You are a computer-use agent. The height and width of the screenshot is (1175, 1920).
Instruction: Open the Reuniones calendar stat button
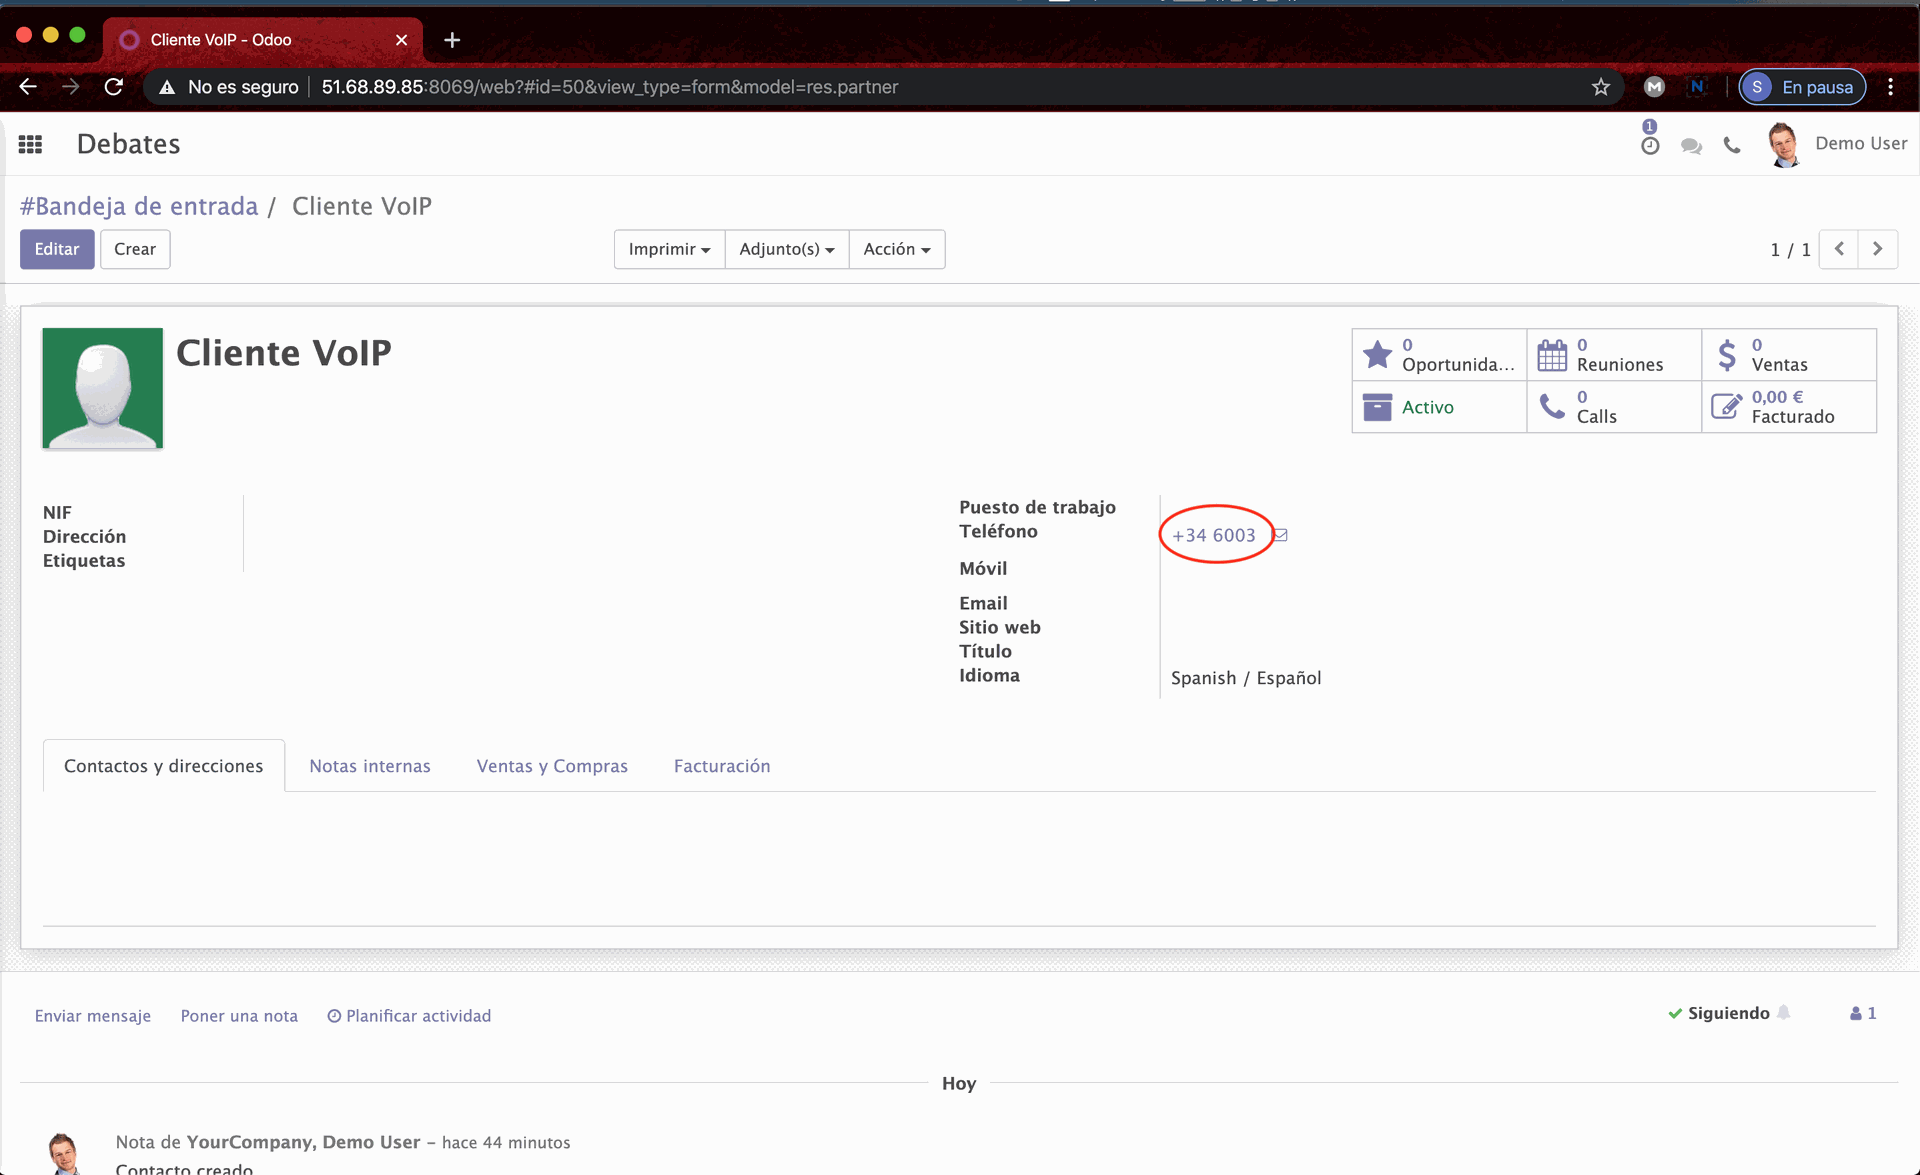coord(1613,355)
